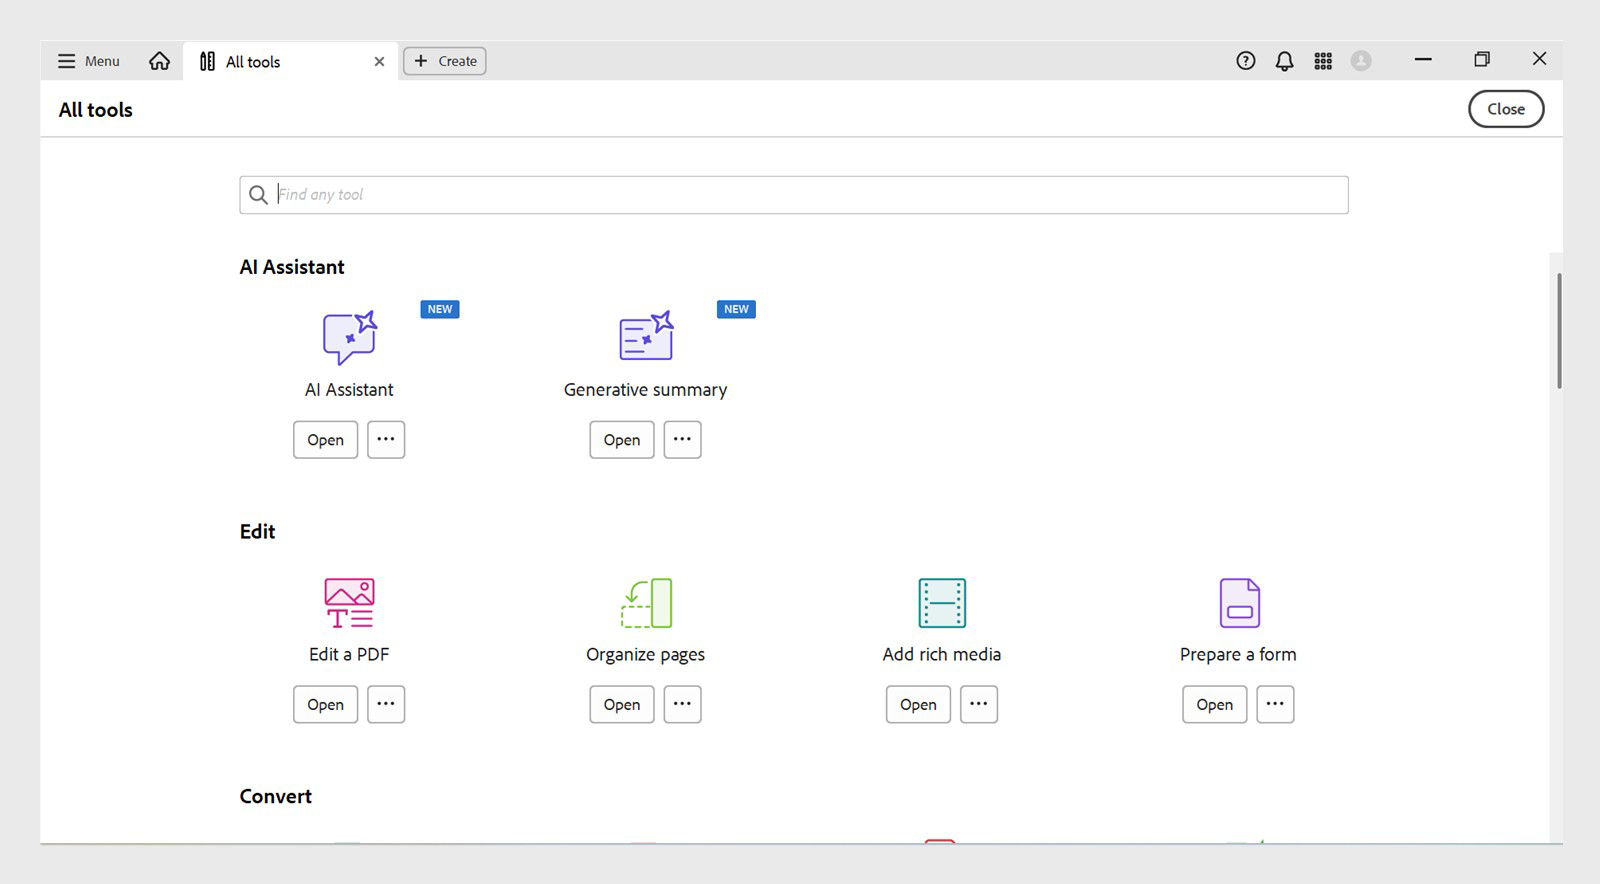Image resolution: width=1600 pixels, height=884 pixels.
Task: Click the Create button
Action: click(x=445, y=61)
